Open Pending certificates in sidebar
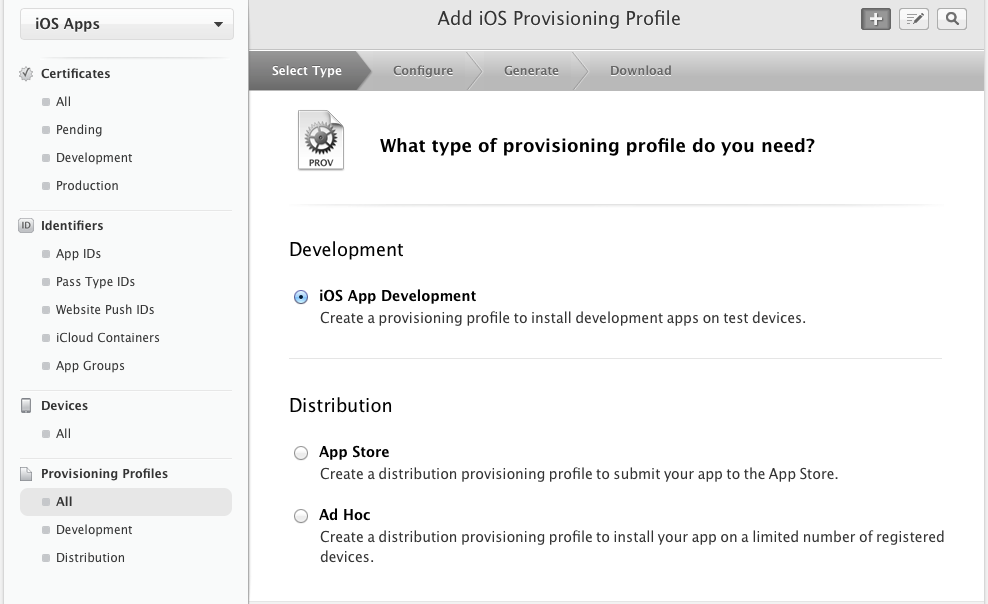The width and height of the screenshot is (988, 604). 79,130
